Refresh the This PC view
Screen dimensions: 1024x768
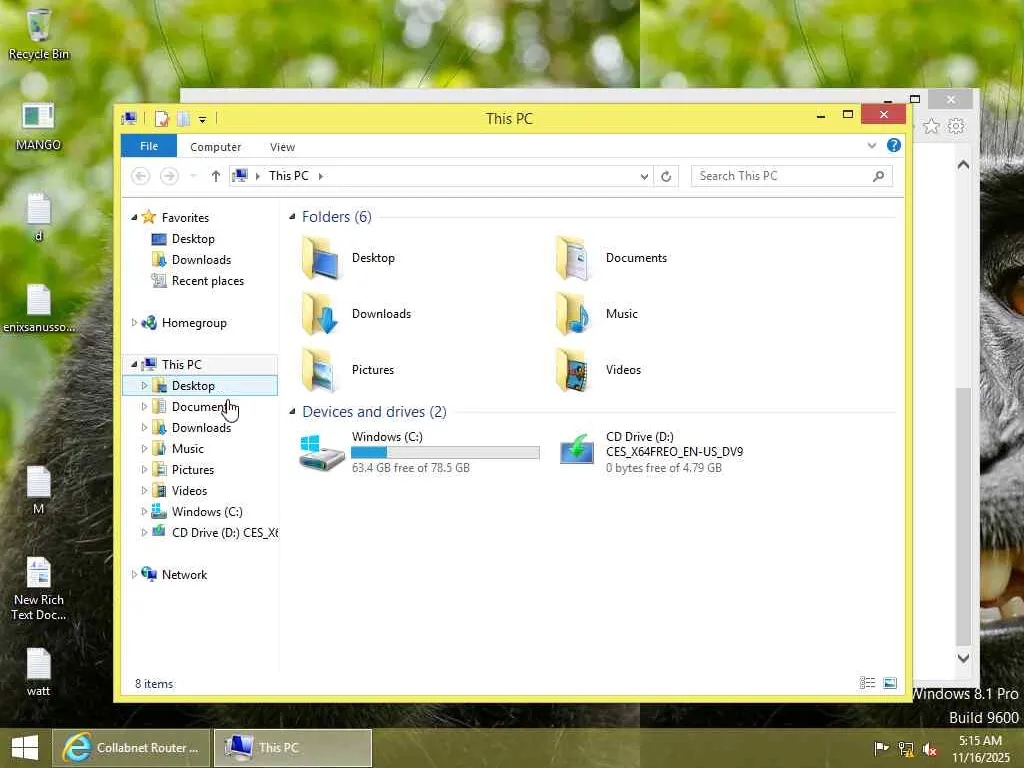tap(666, 176)
